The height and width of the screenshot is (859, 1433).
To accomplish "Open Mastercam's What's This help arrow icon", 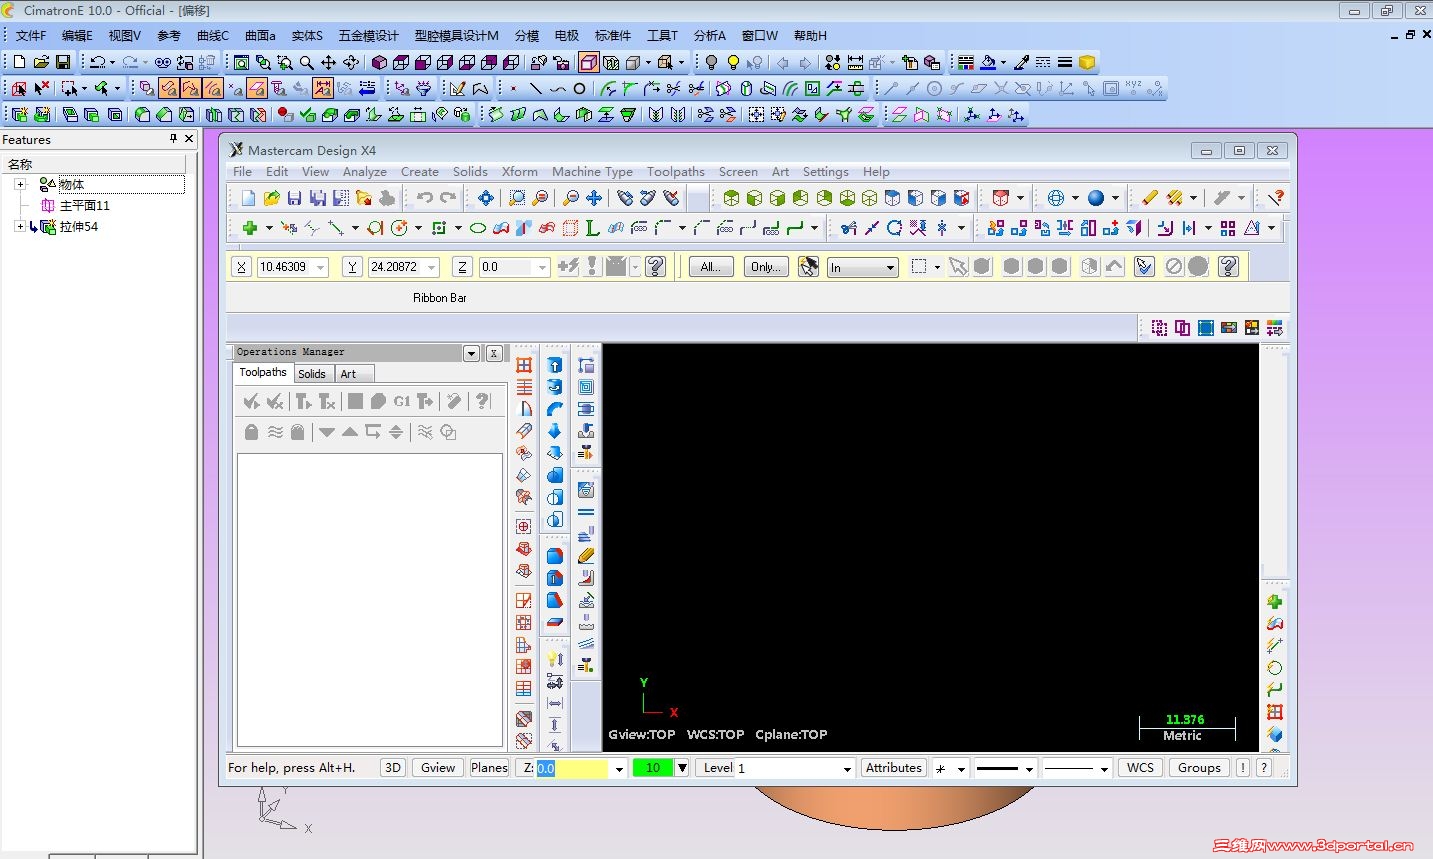I will pos(1275,198).
